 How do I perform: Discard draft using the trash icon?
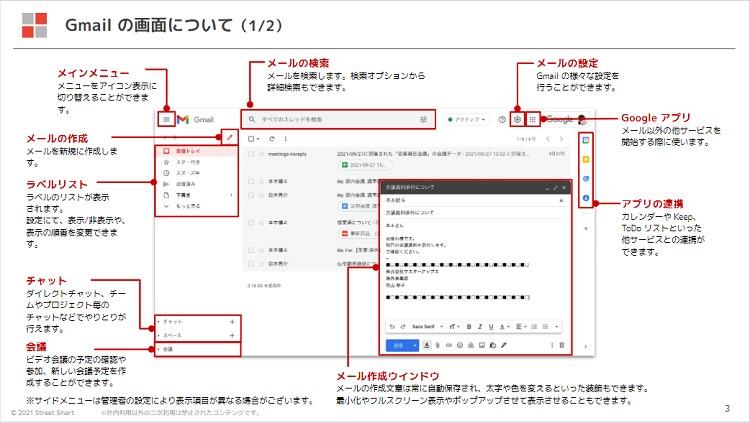pyautogui.click(x=561, y=345)
